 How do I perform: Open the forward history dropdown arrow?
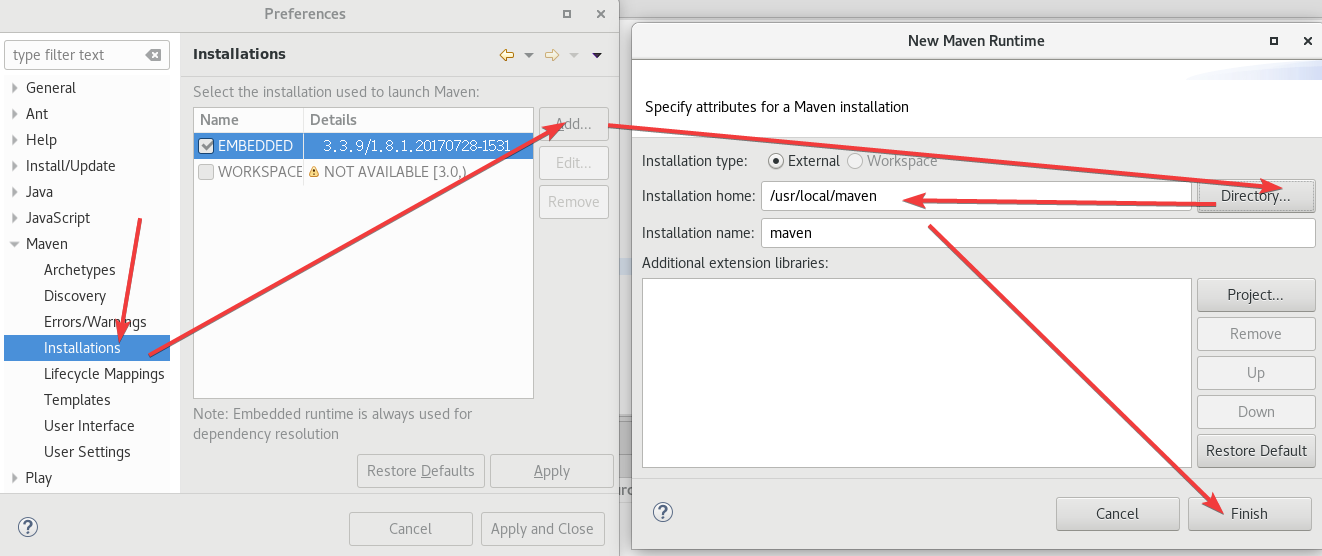pos(574,55)
